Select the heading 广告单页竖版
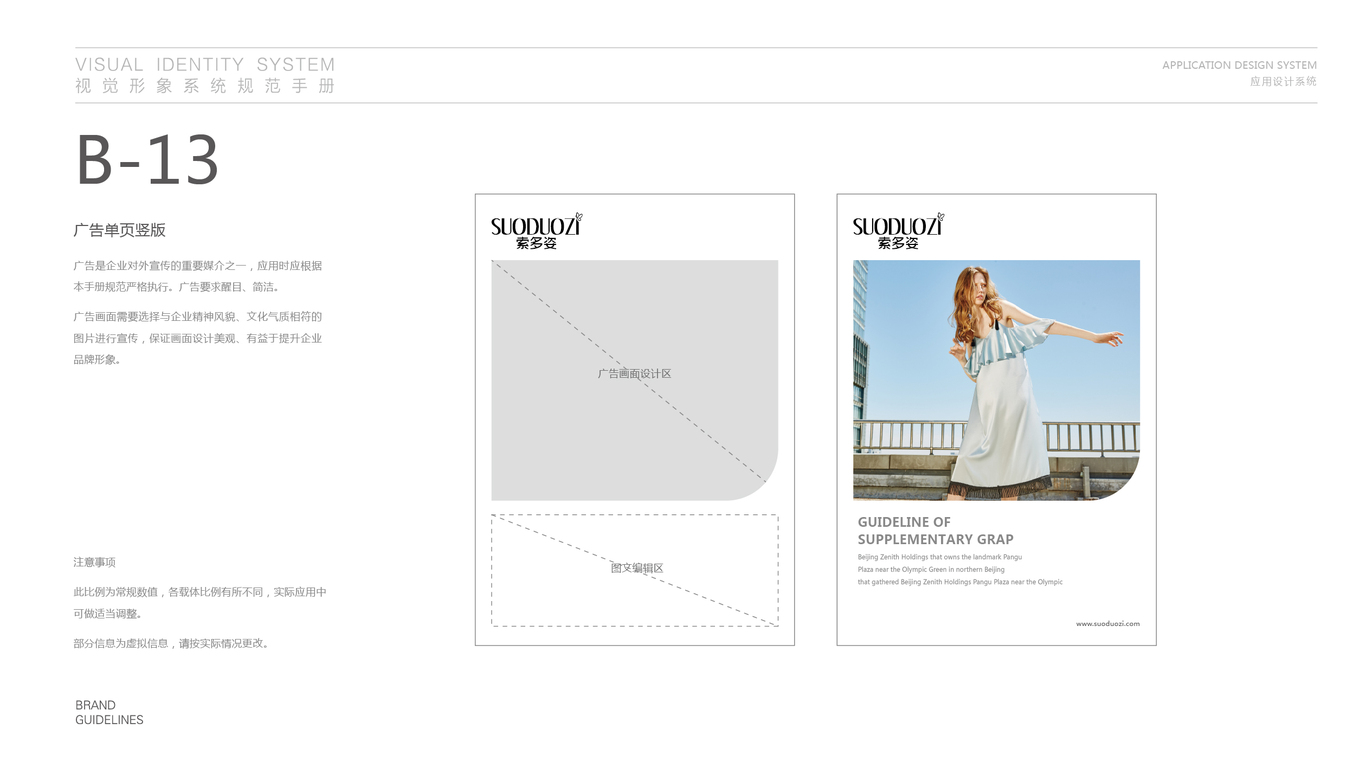Screen dimensions: 1366x768 click(119, 230)
